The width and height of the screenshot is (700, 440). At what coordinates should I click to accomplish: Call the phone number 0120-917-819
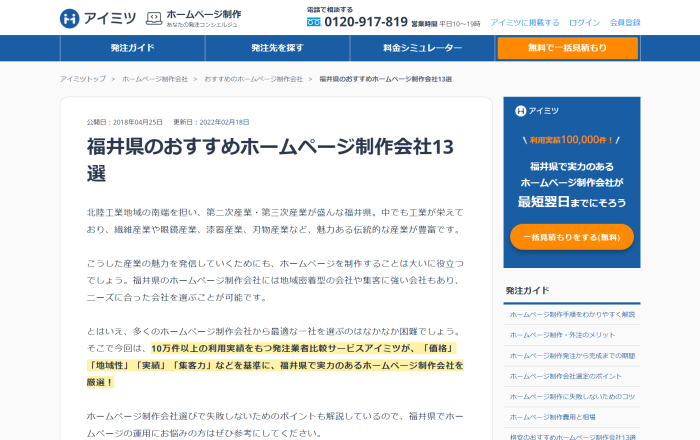[x=365, y=22]
